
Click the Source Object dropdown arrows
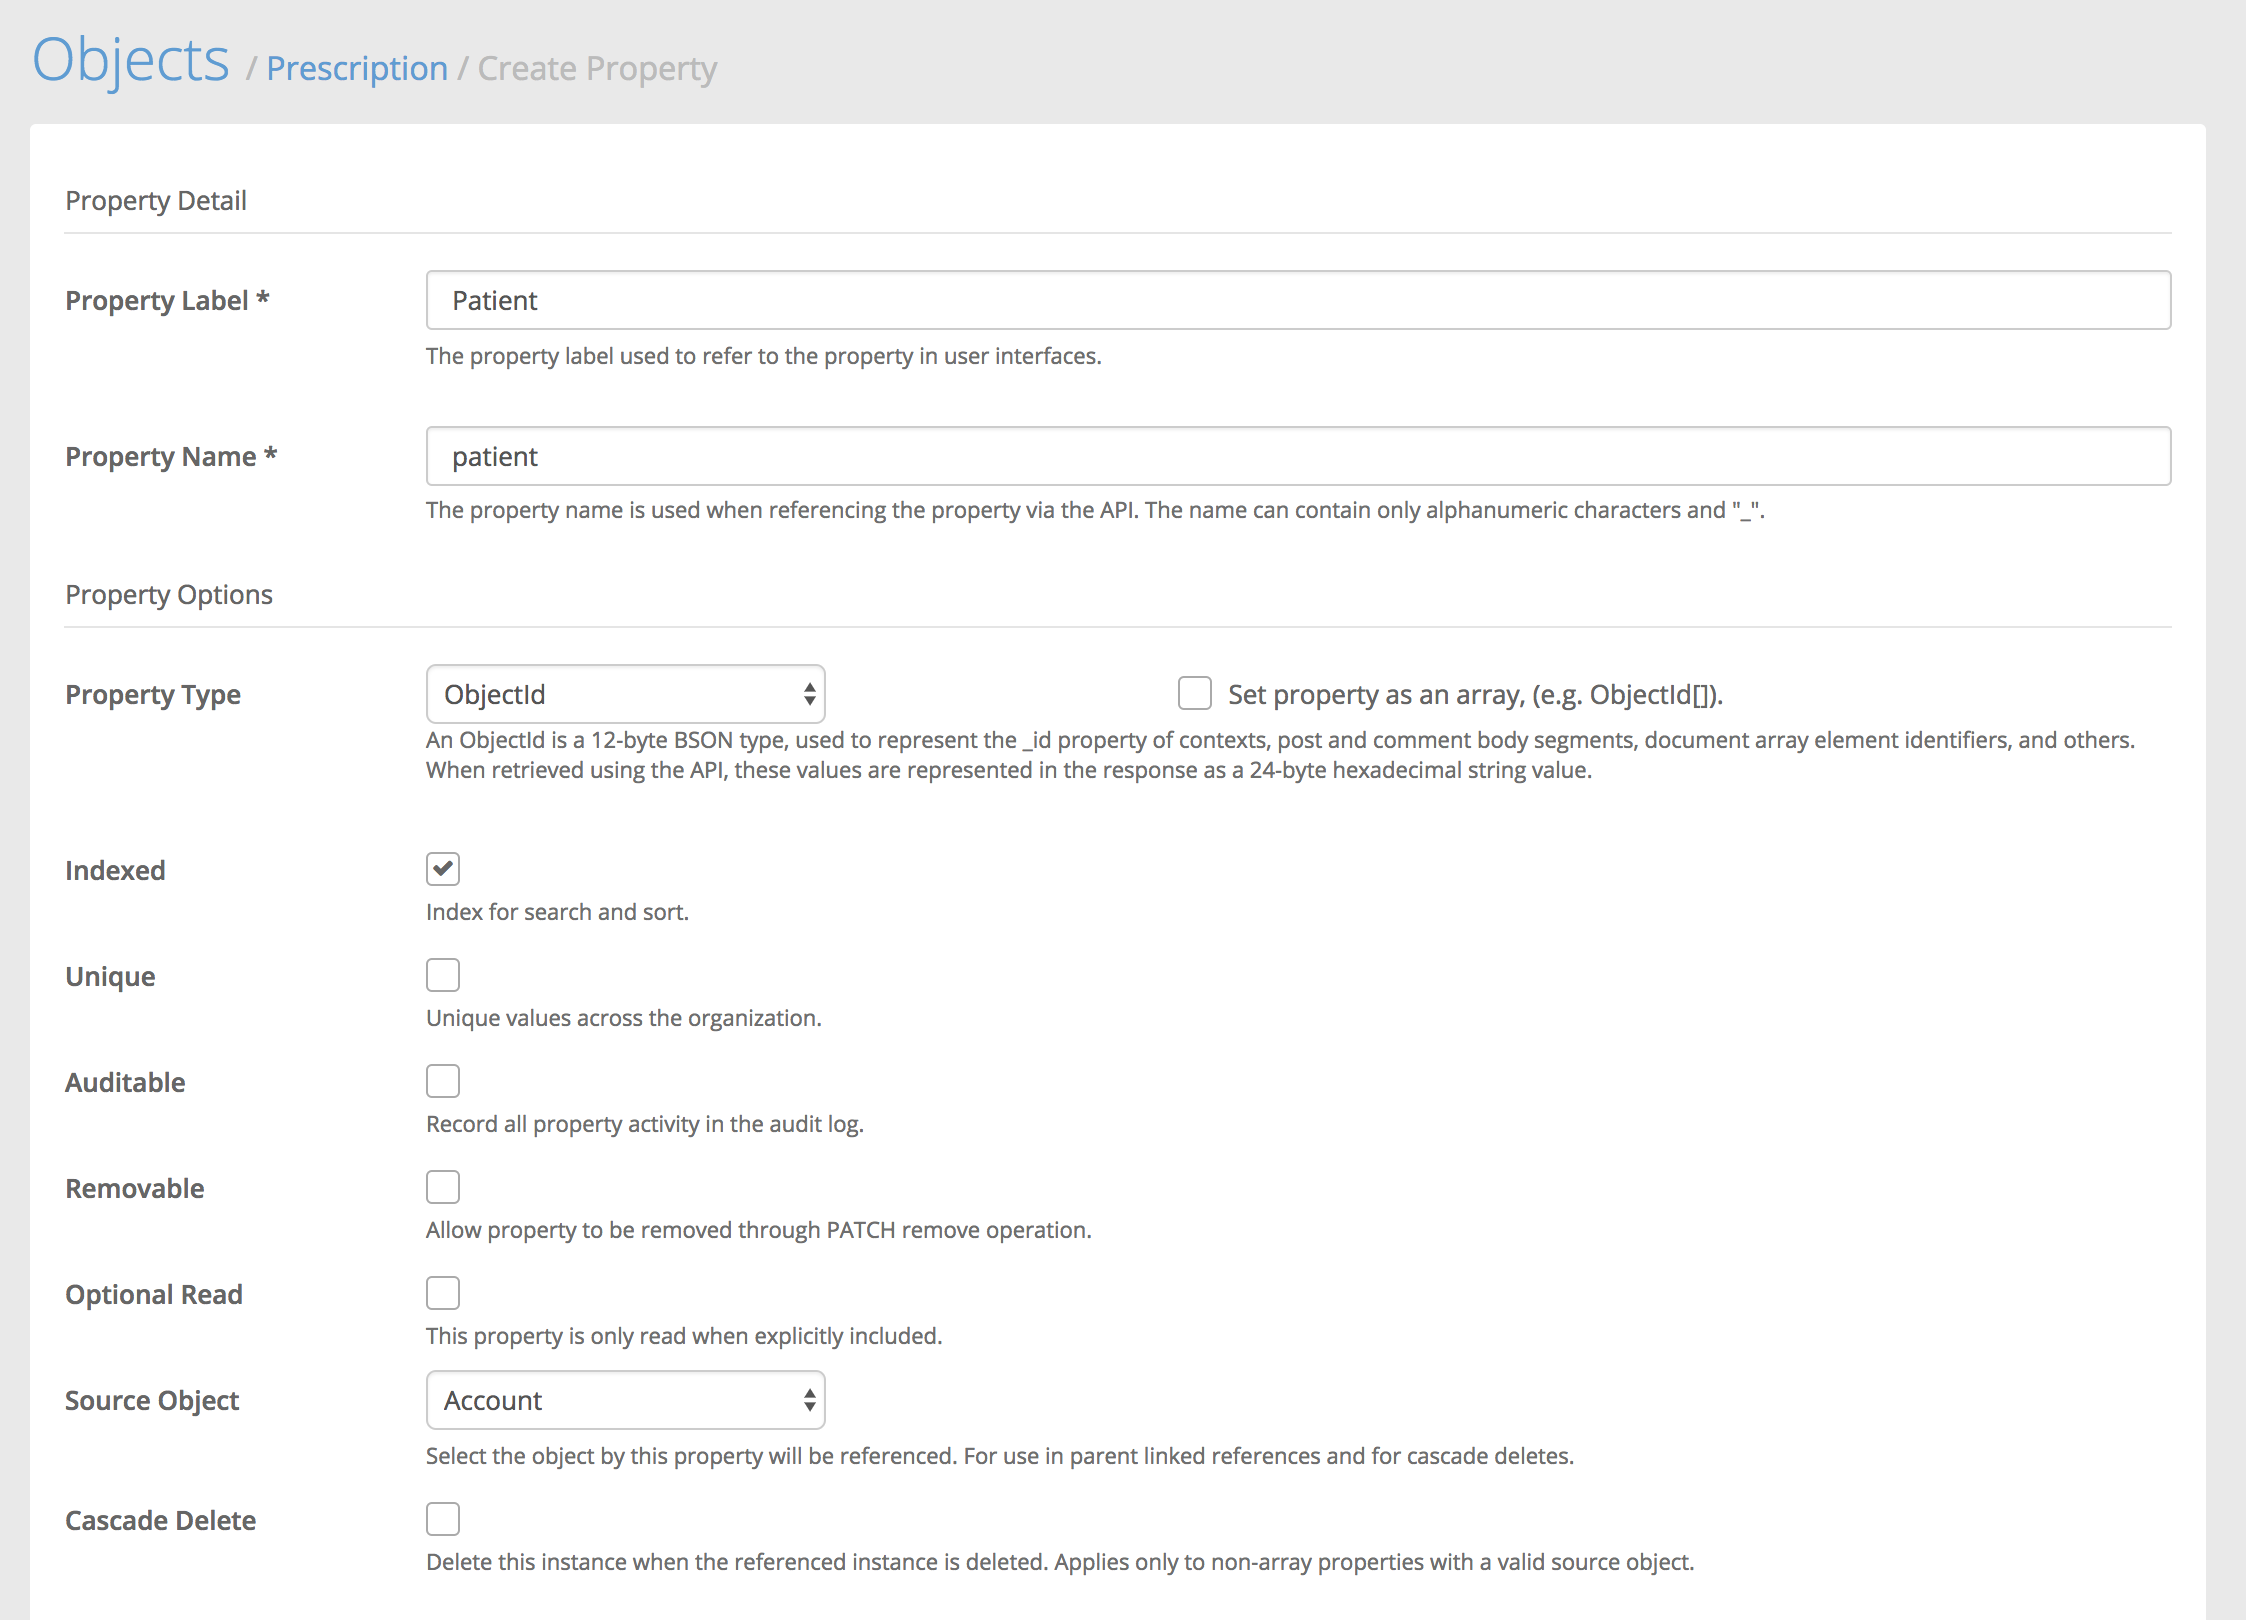[x=809, y=1400]
